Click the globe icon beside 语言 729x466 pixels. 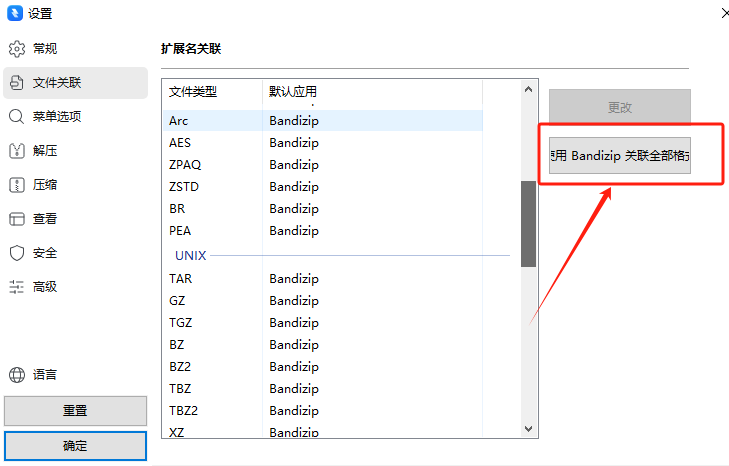[x=17, y=374]
